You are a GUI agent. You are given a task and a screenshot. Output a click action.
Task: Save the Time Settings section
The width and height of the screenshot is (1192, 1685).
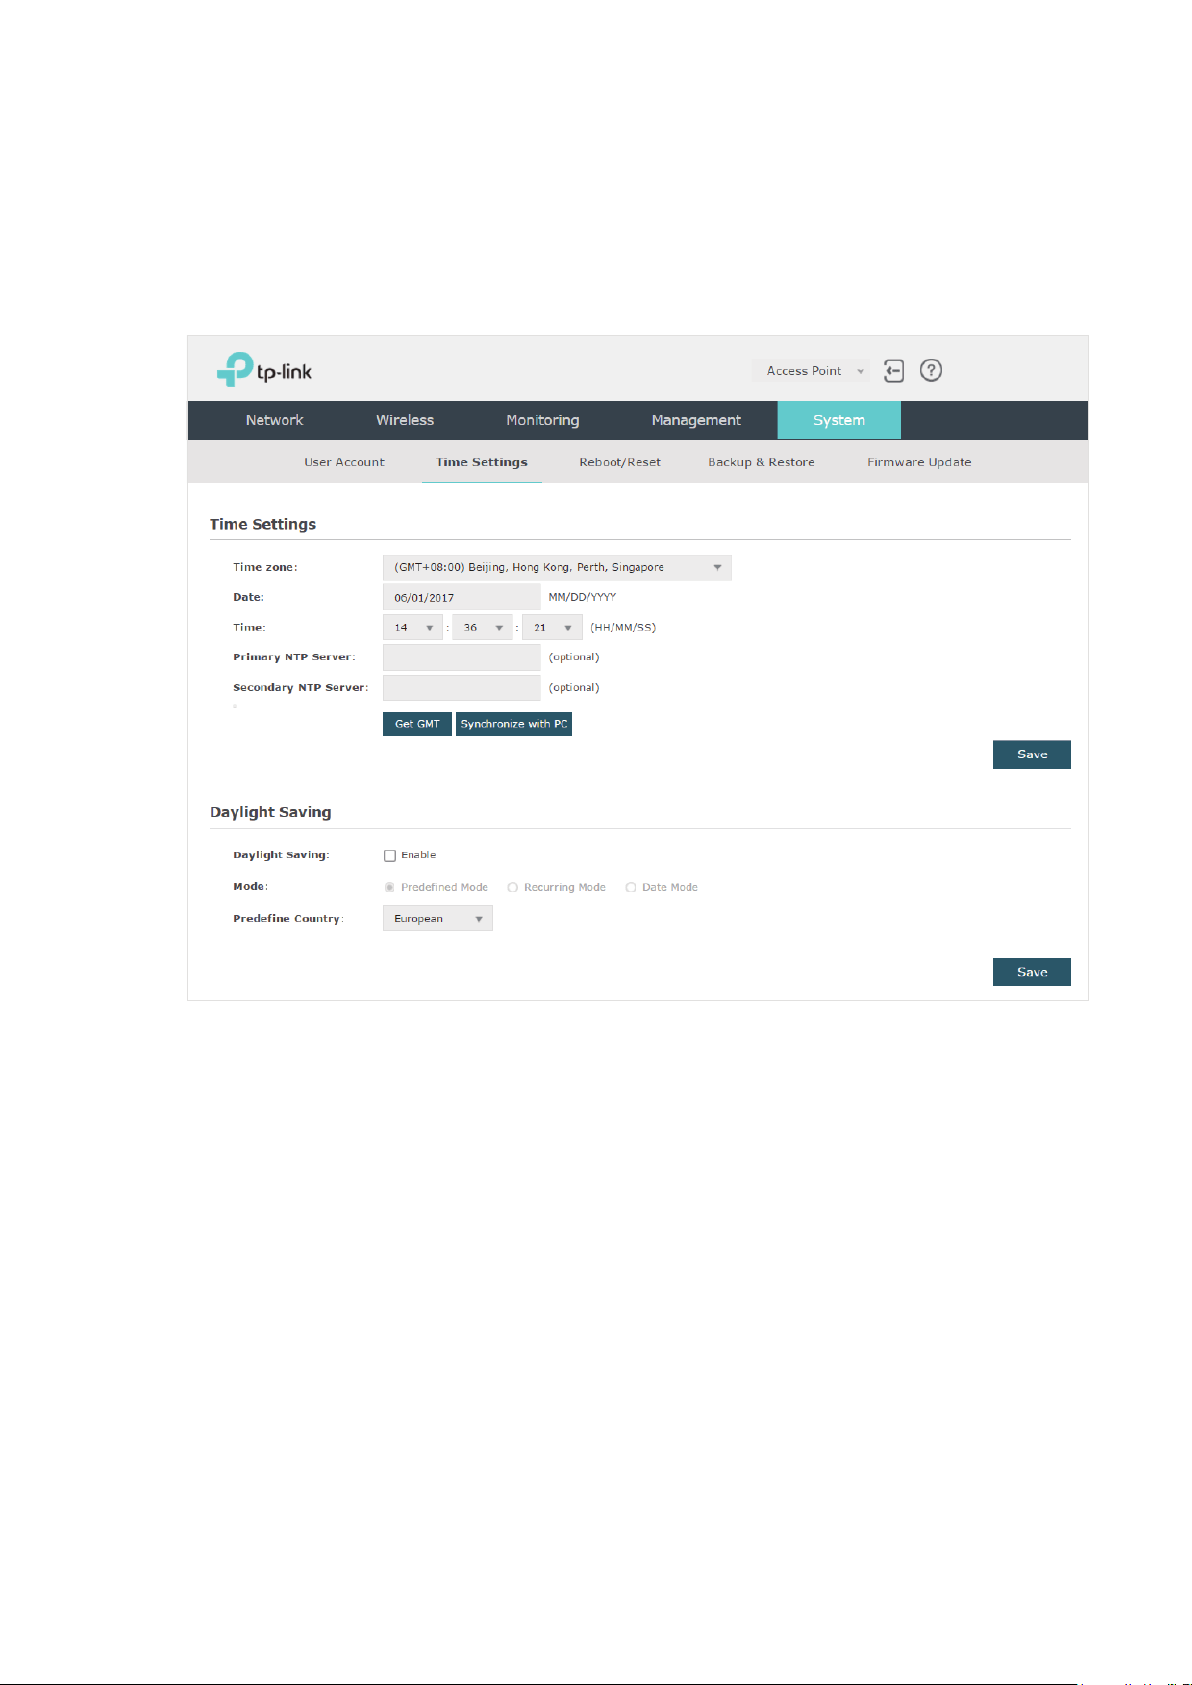(x=1032, y=754)
